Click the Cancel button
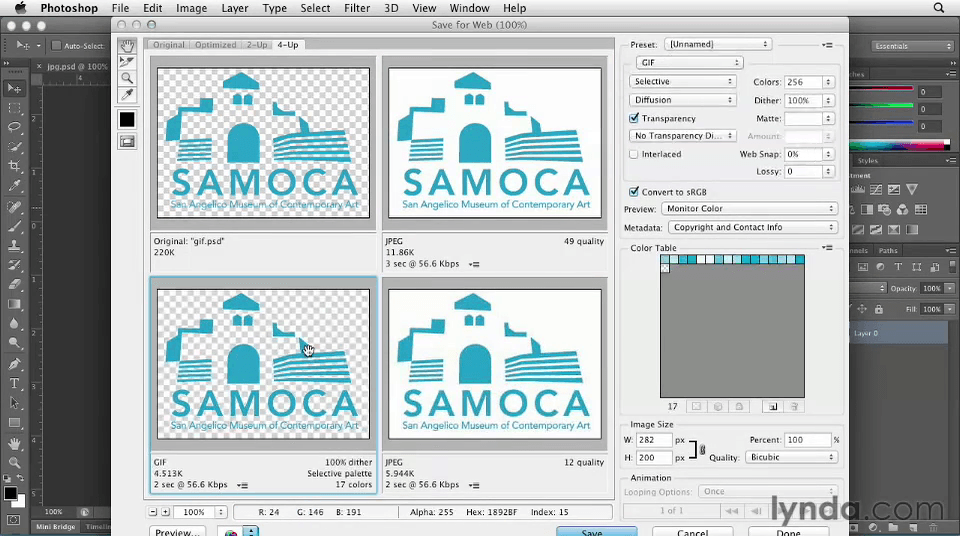 (x=692, y=531)
